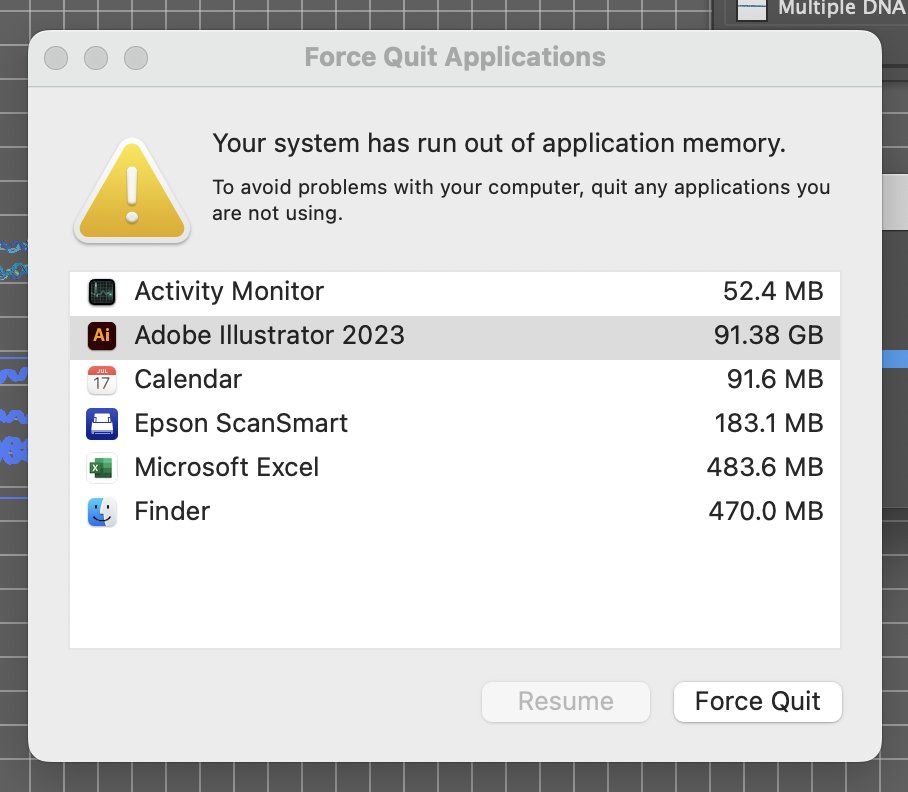Click the Adobe Illustrator 2023 Ai icon
This screenshot has width=908, height=792.
pyautogui.click(x=102, y=336)
